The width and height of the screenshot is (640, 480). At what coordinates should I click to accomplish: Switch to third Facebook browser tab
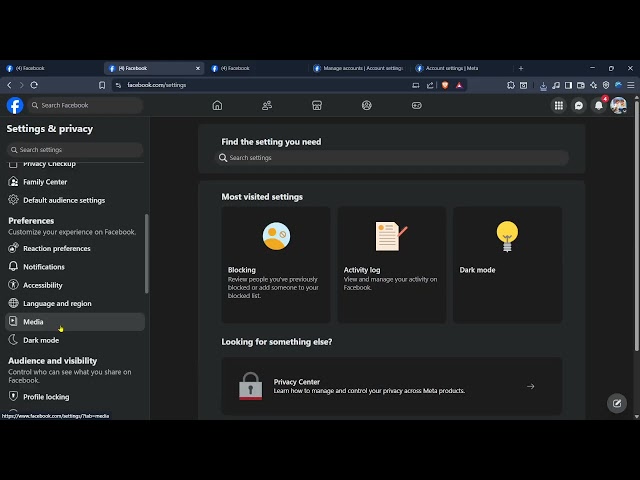[257, 68]
